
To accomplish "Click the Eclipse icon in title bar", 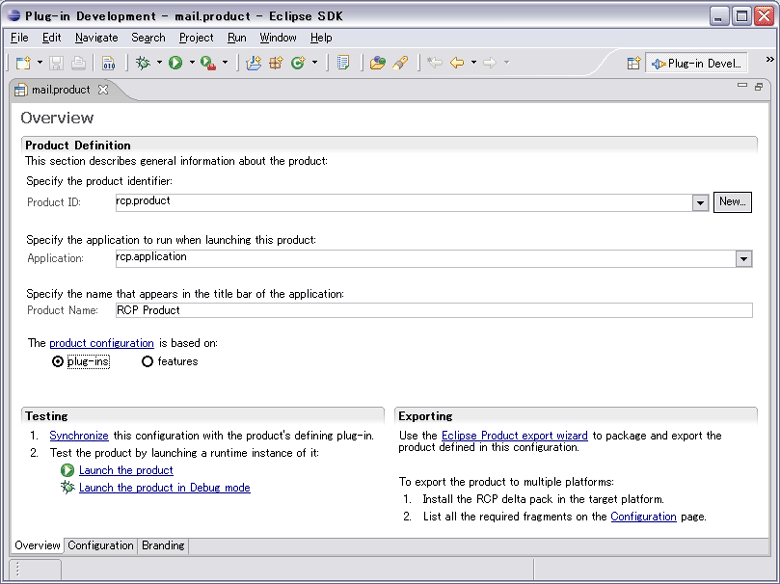I will tap(14, 15).
